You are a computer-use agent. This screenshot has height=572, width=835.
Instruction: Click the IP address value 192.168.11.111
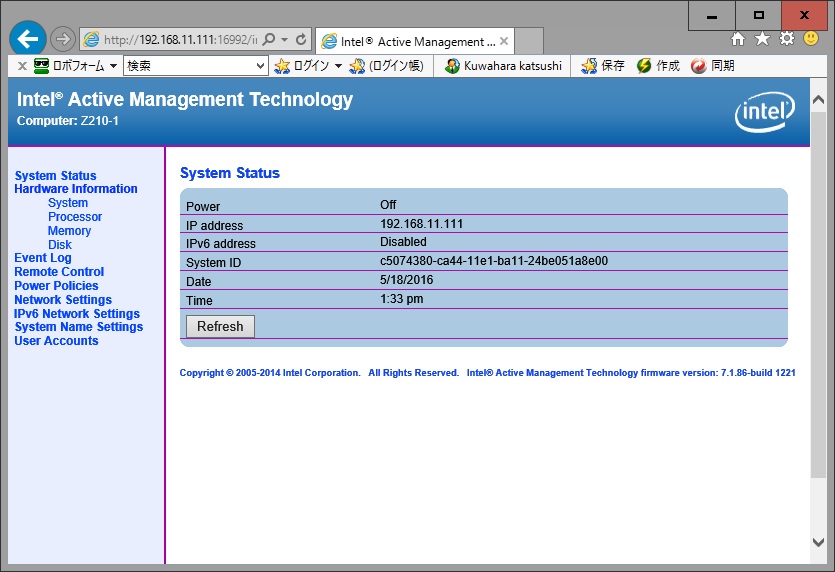[x=421, y=224]
